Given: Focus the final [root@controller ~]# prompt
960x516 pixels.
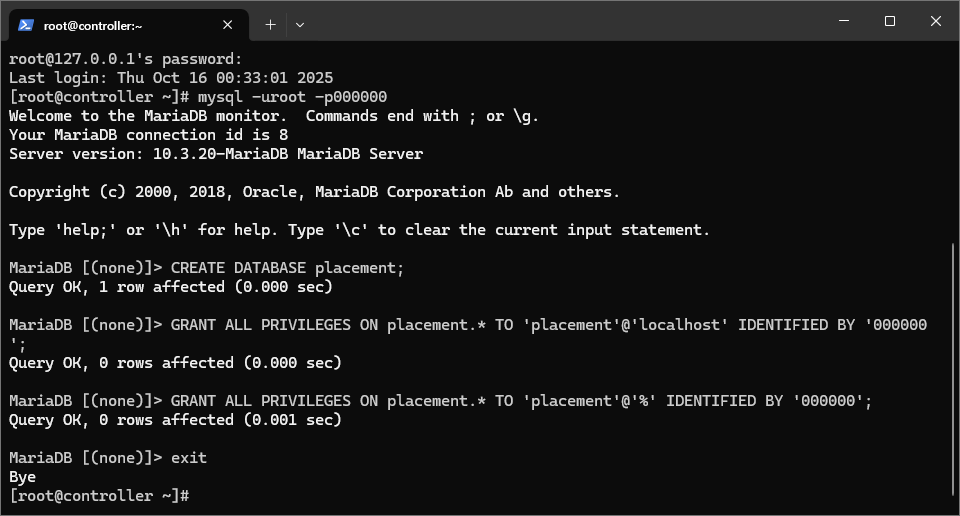Looking at the screenshot, I should point(99,496).
